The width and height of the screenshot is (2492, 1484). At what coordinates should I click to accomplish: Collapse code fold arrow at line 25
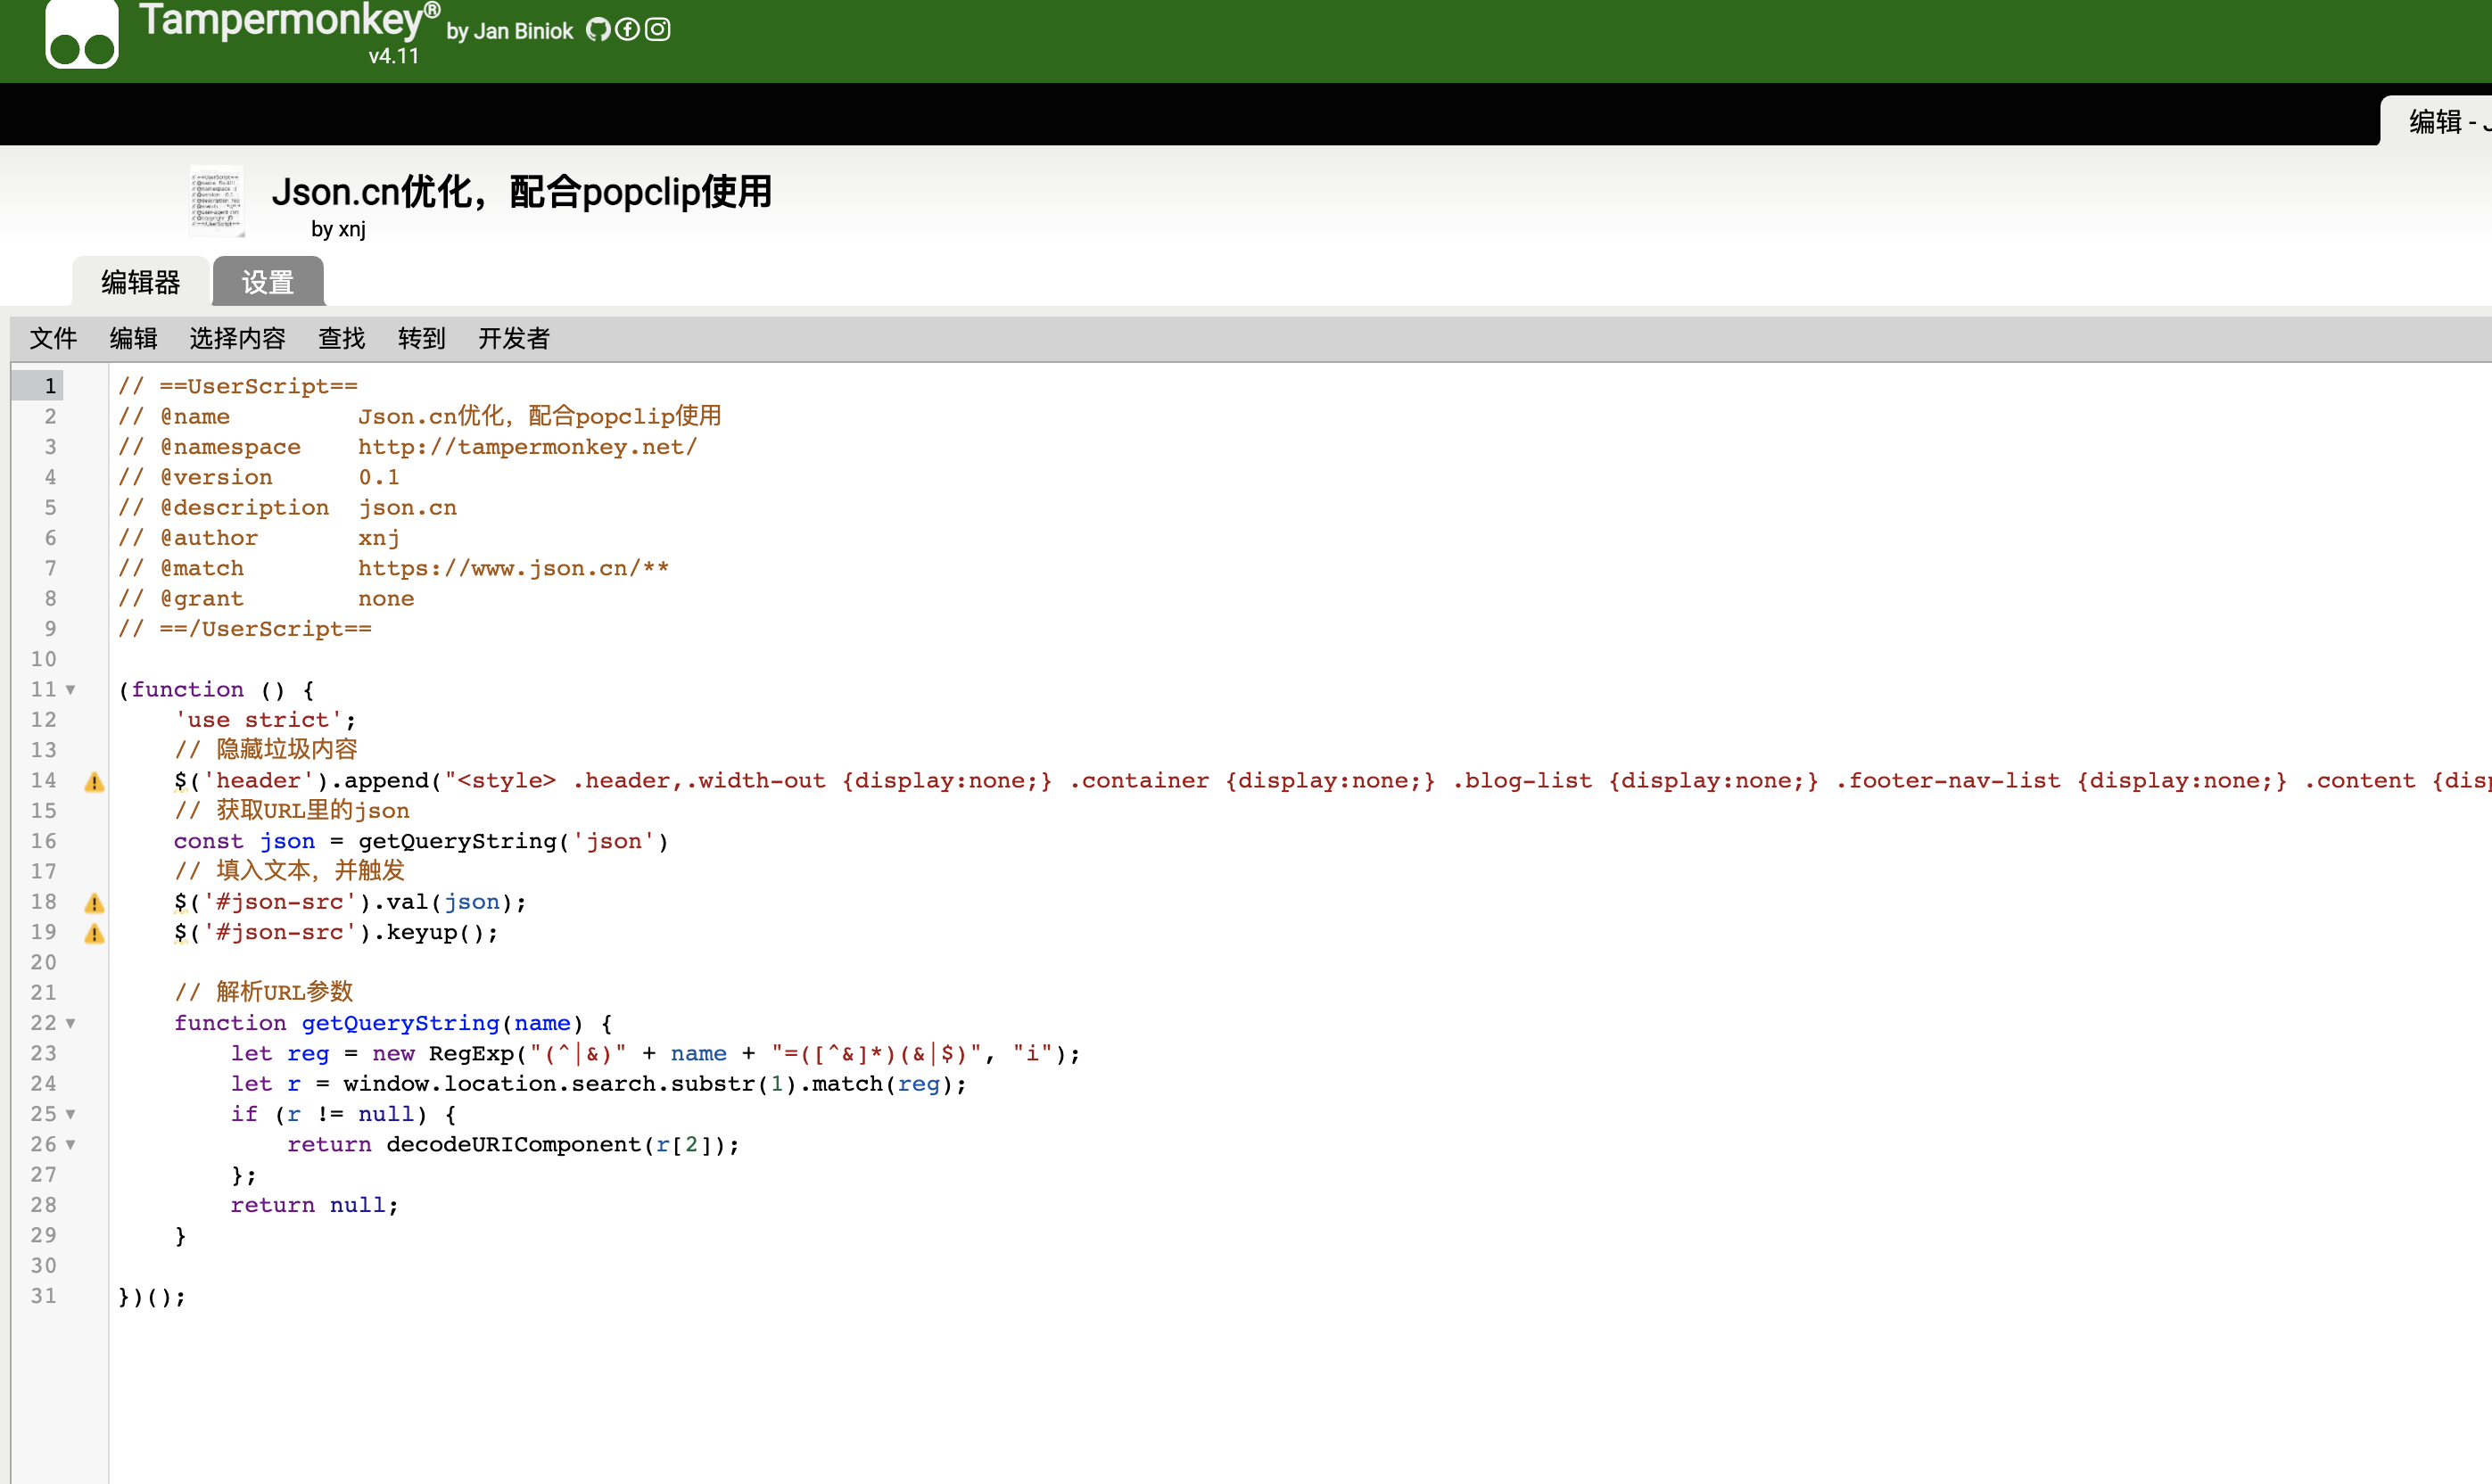tap(71, 1114)
